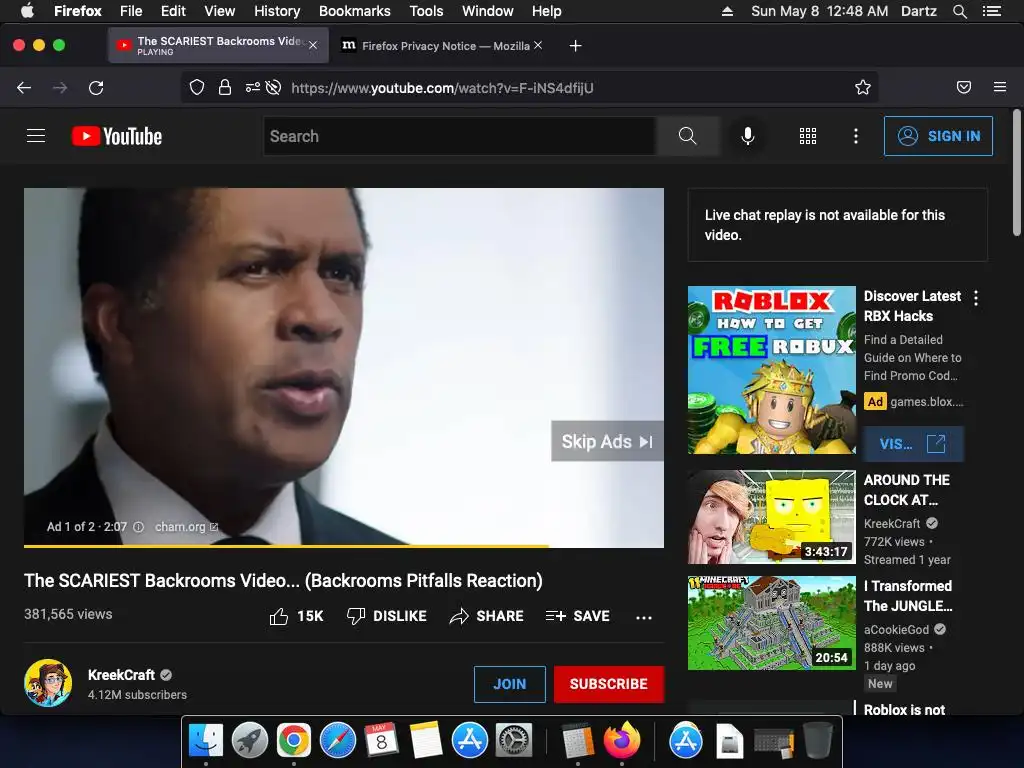Open Safari compass in the Dock
1024x768 pixels.
point(338,741)
